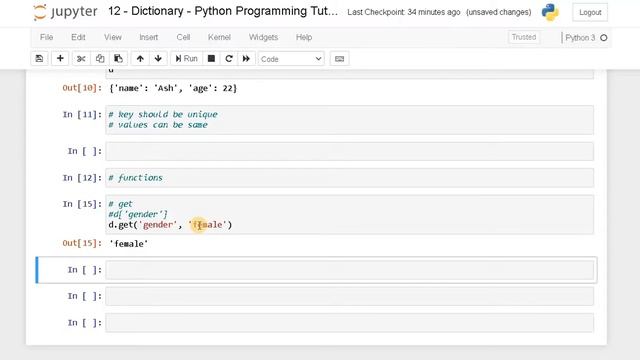640x360 pixels.
Task: Move selected cell up arrow
Action: click(x=140, y=59)
